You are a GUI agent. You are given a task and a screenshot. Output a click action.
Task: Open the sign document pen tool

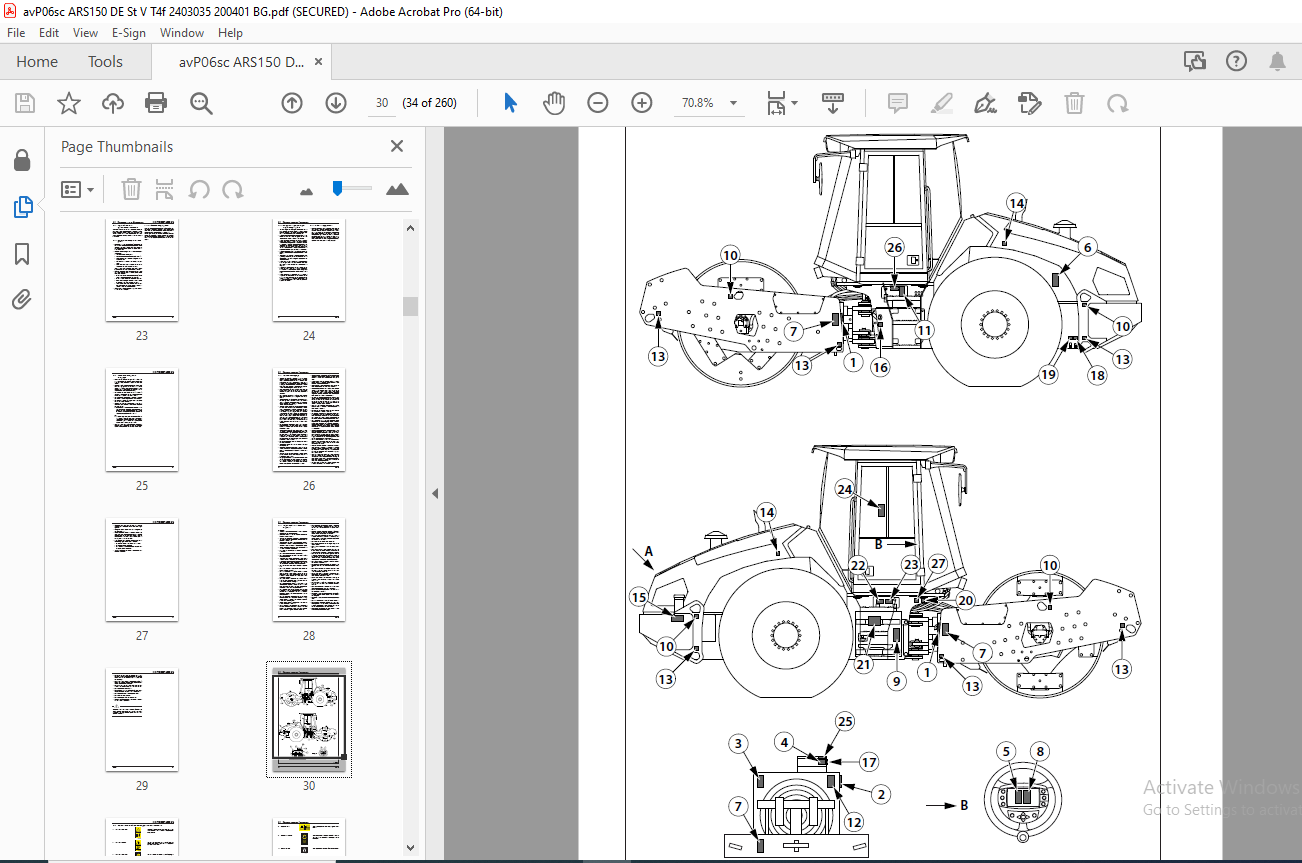tap(986, 103)
